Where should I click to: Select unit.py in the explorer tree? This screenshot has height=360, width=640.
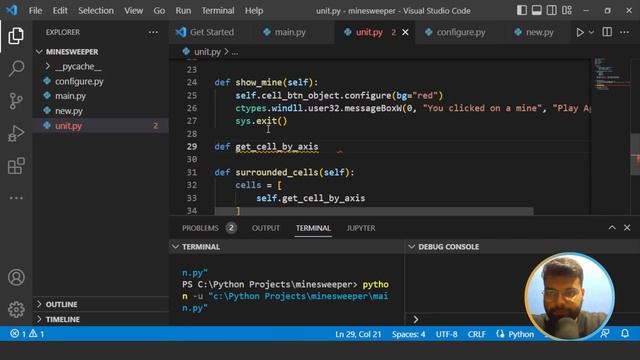[101, 126]
